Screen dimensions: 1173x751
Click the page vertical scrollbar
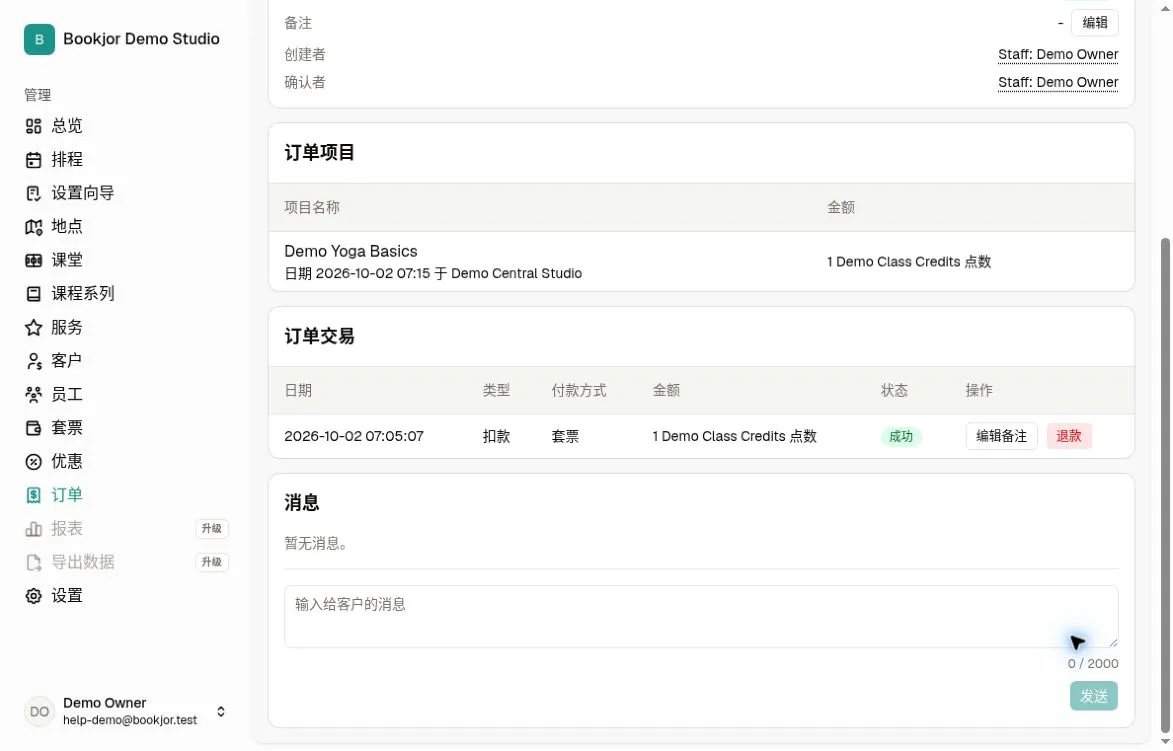tap(1165, 486)
